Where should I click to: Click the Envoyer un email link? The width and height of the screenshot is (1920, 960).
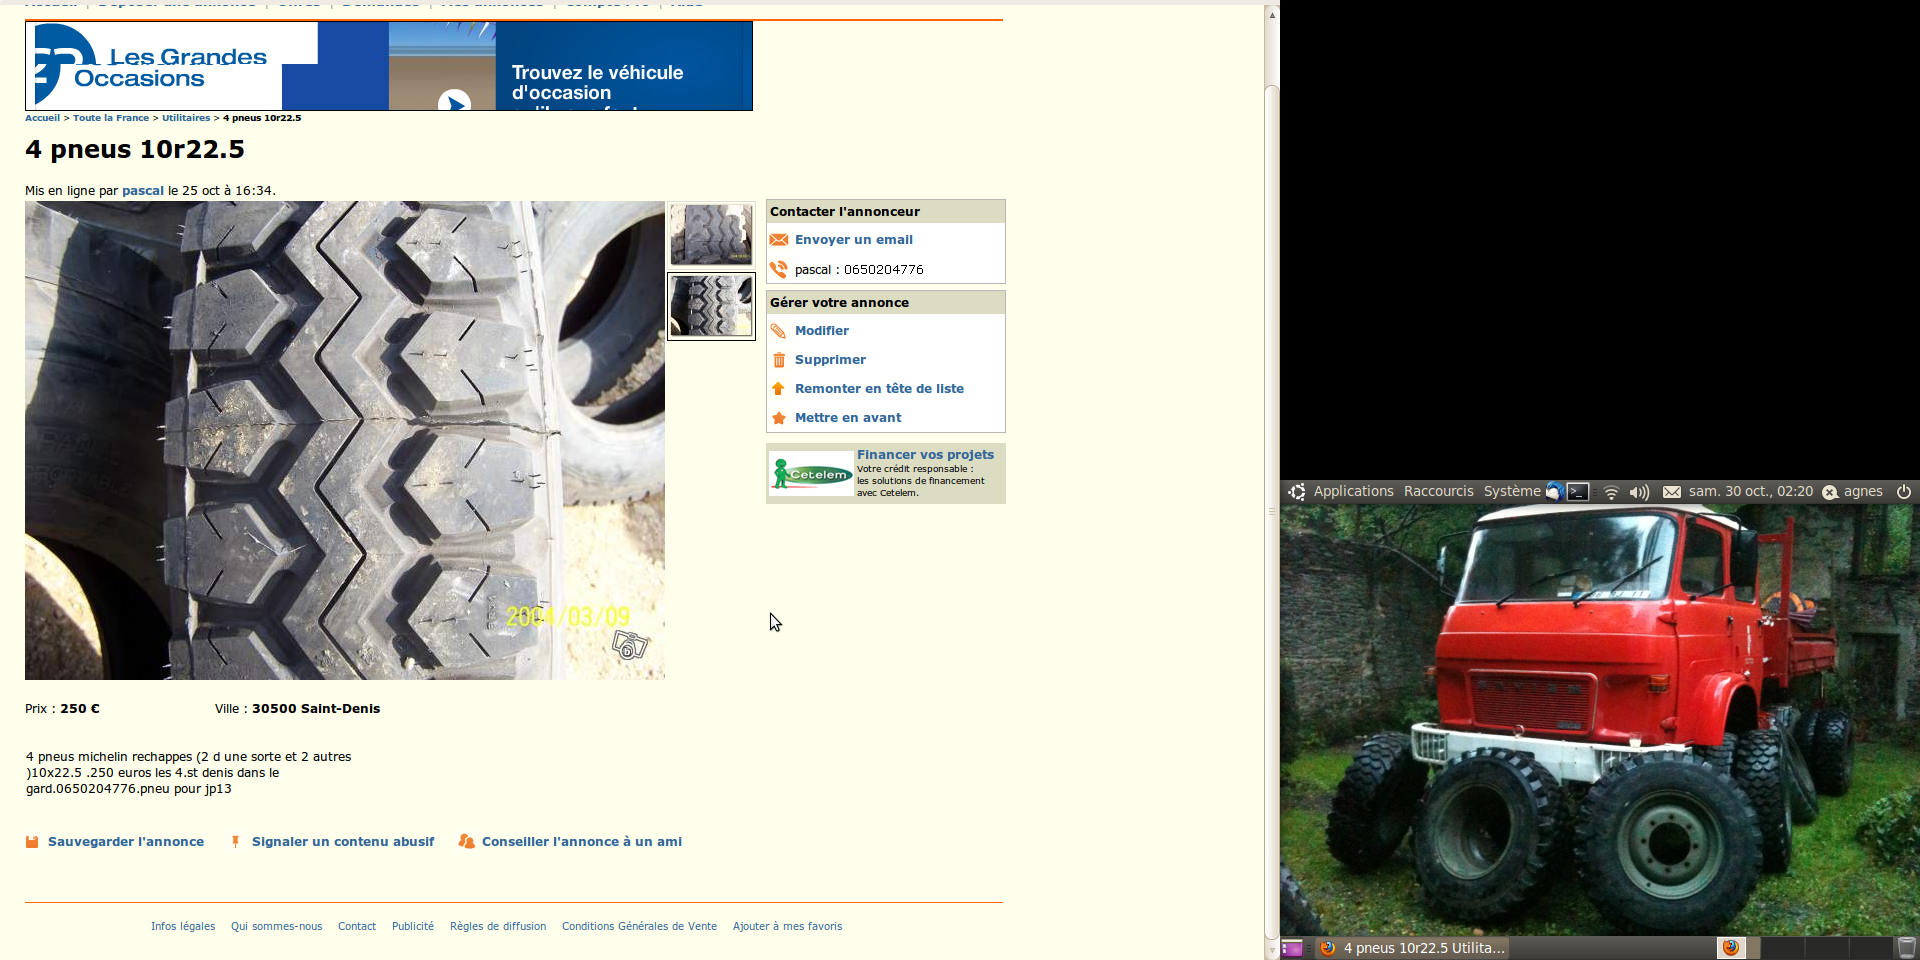pyautogui.click(x=853, y=240)
